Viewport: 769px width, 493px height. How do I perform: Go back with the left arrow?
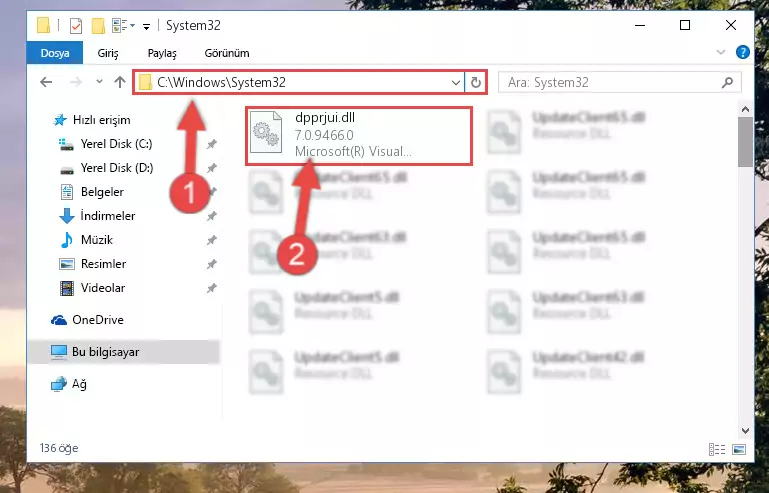pos(46,82)
